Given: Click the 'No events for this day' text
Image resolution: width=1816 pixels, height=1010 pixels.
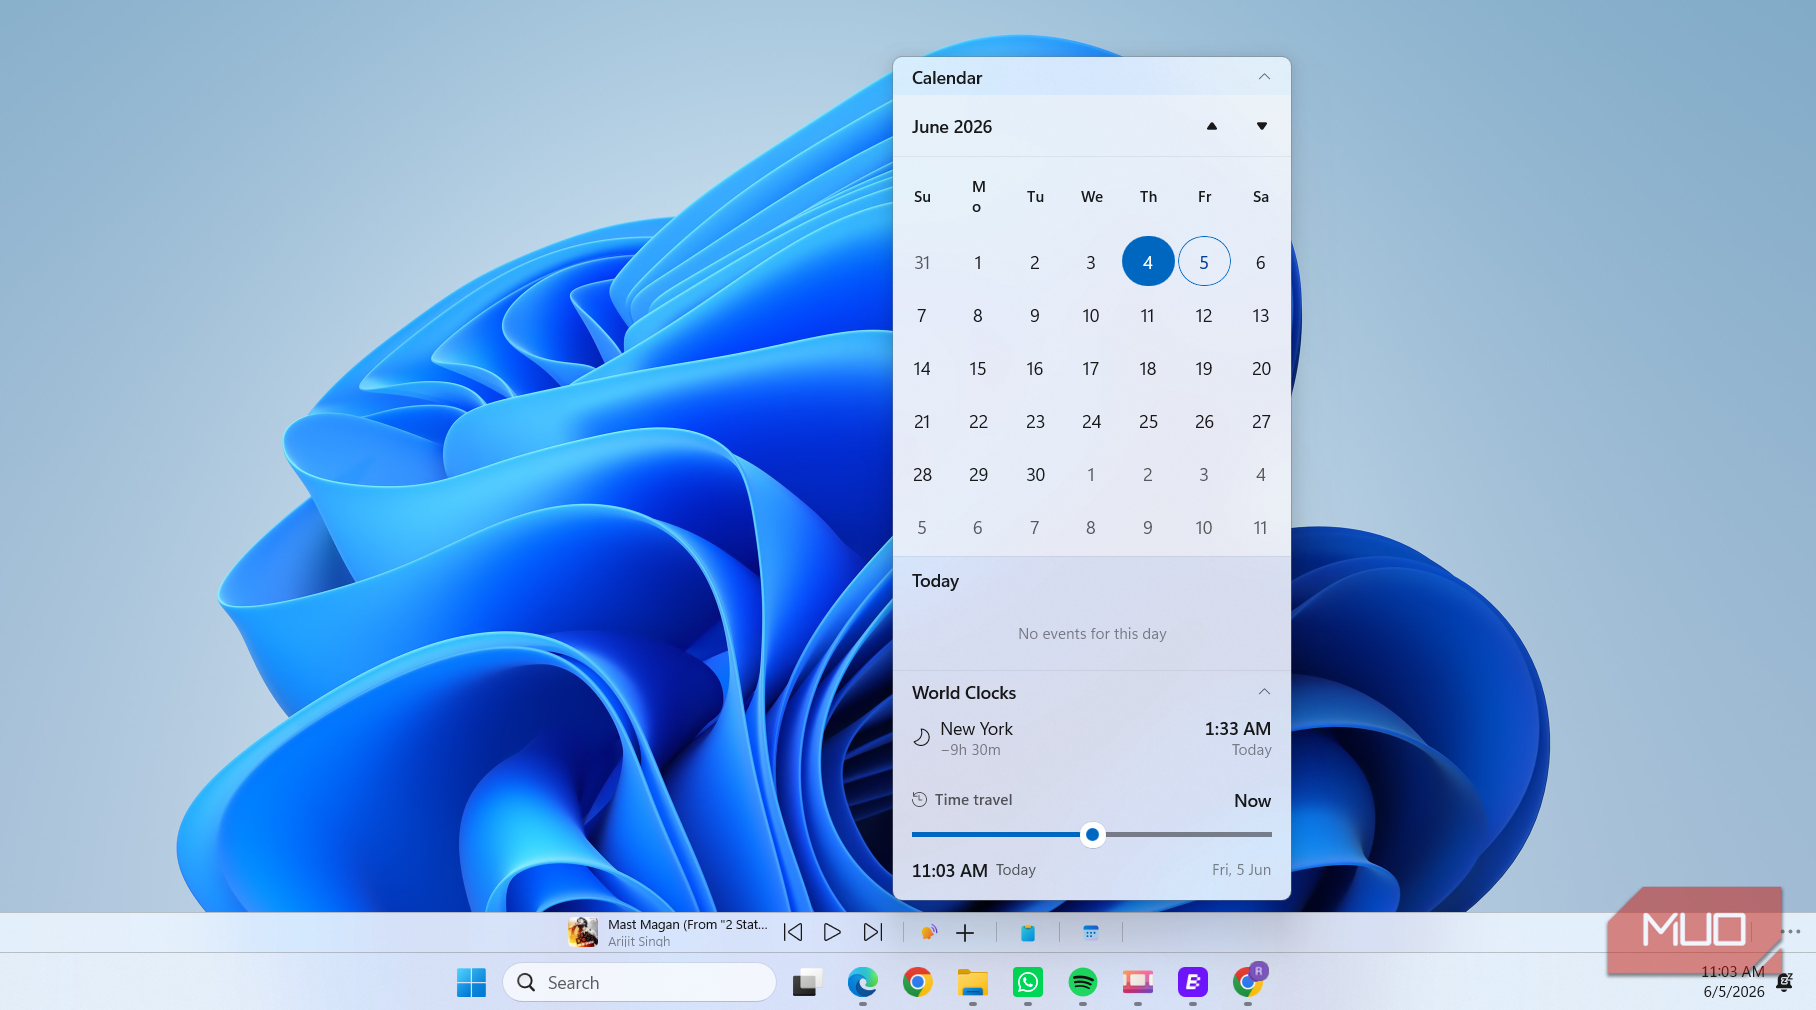Looking at the screenshot, I should coord(1092,634).
